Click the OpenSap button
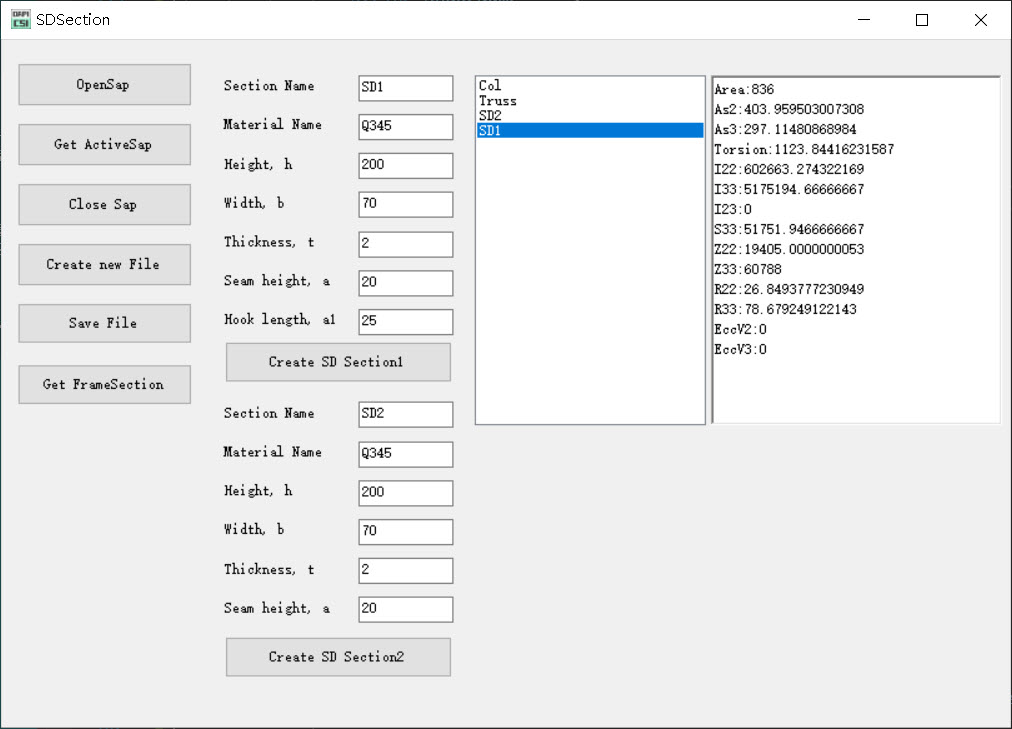1012x729 pixels. point(105,85)
